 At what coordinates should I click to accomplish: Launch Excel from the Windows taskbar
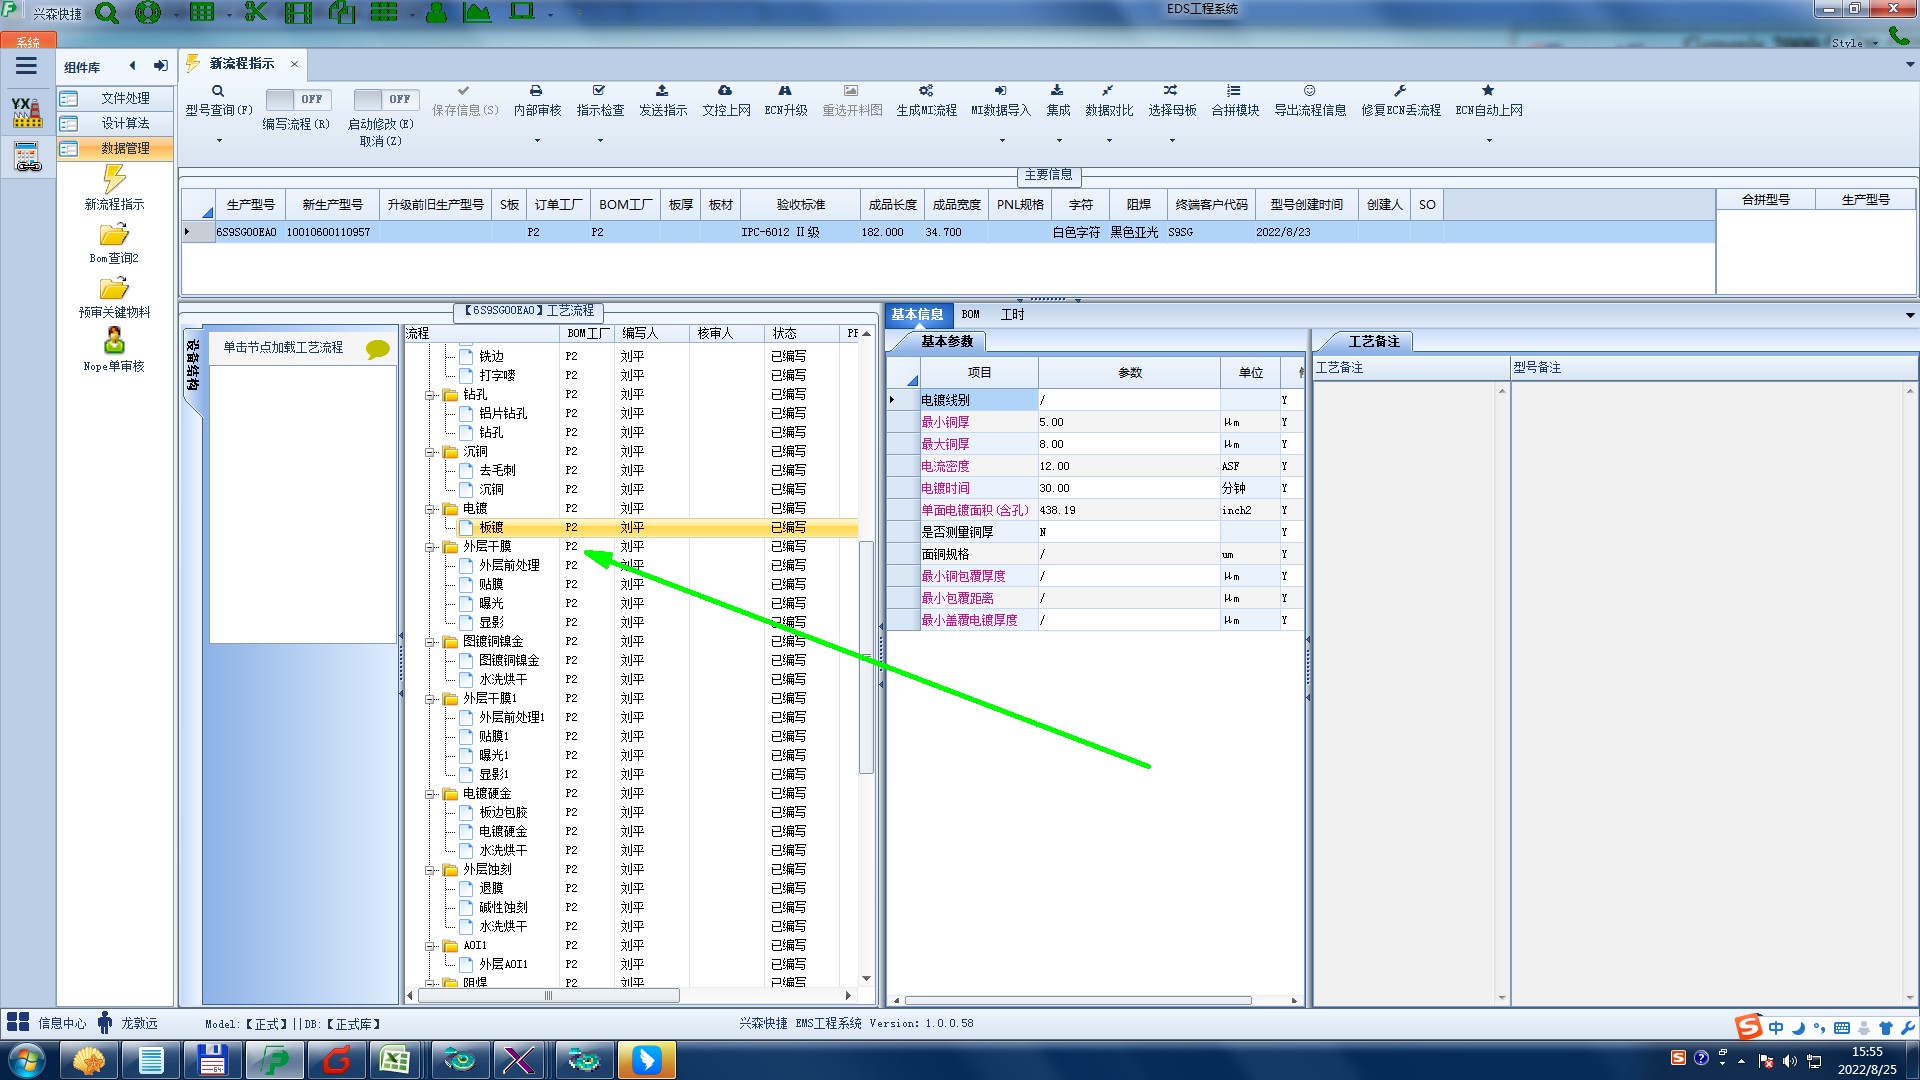[395, 1060]
